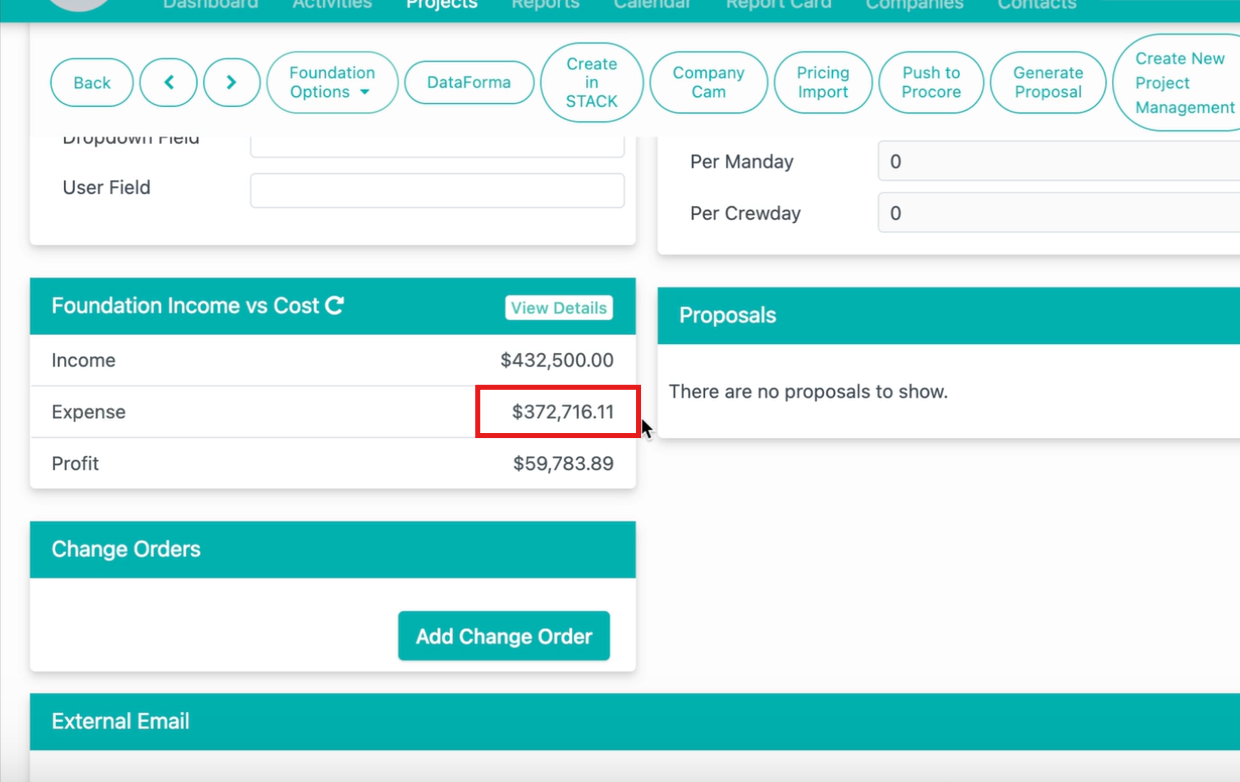Refresh the Foundation Income vs Cost panel
This screenshot has width=1240, height=782.
point(335,306)
